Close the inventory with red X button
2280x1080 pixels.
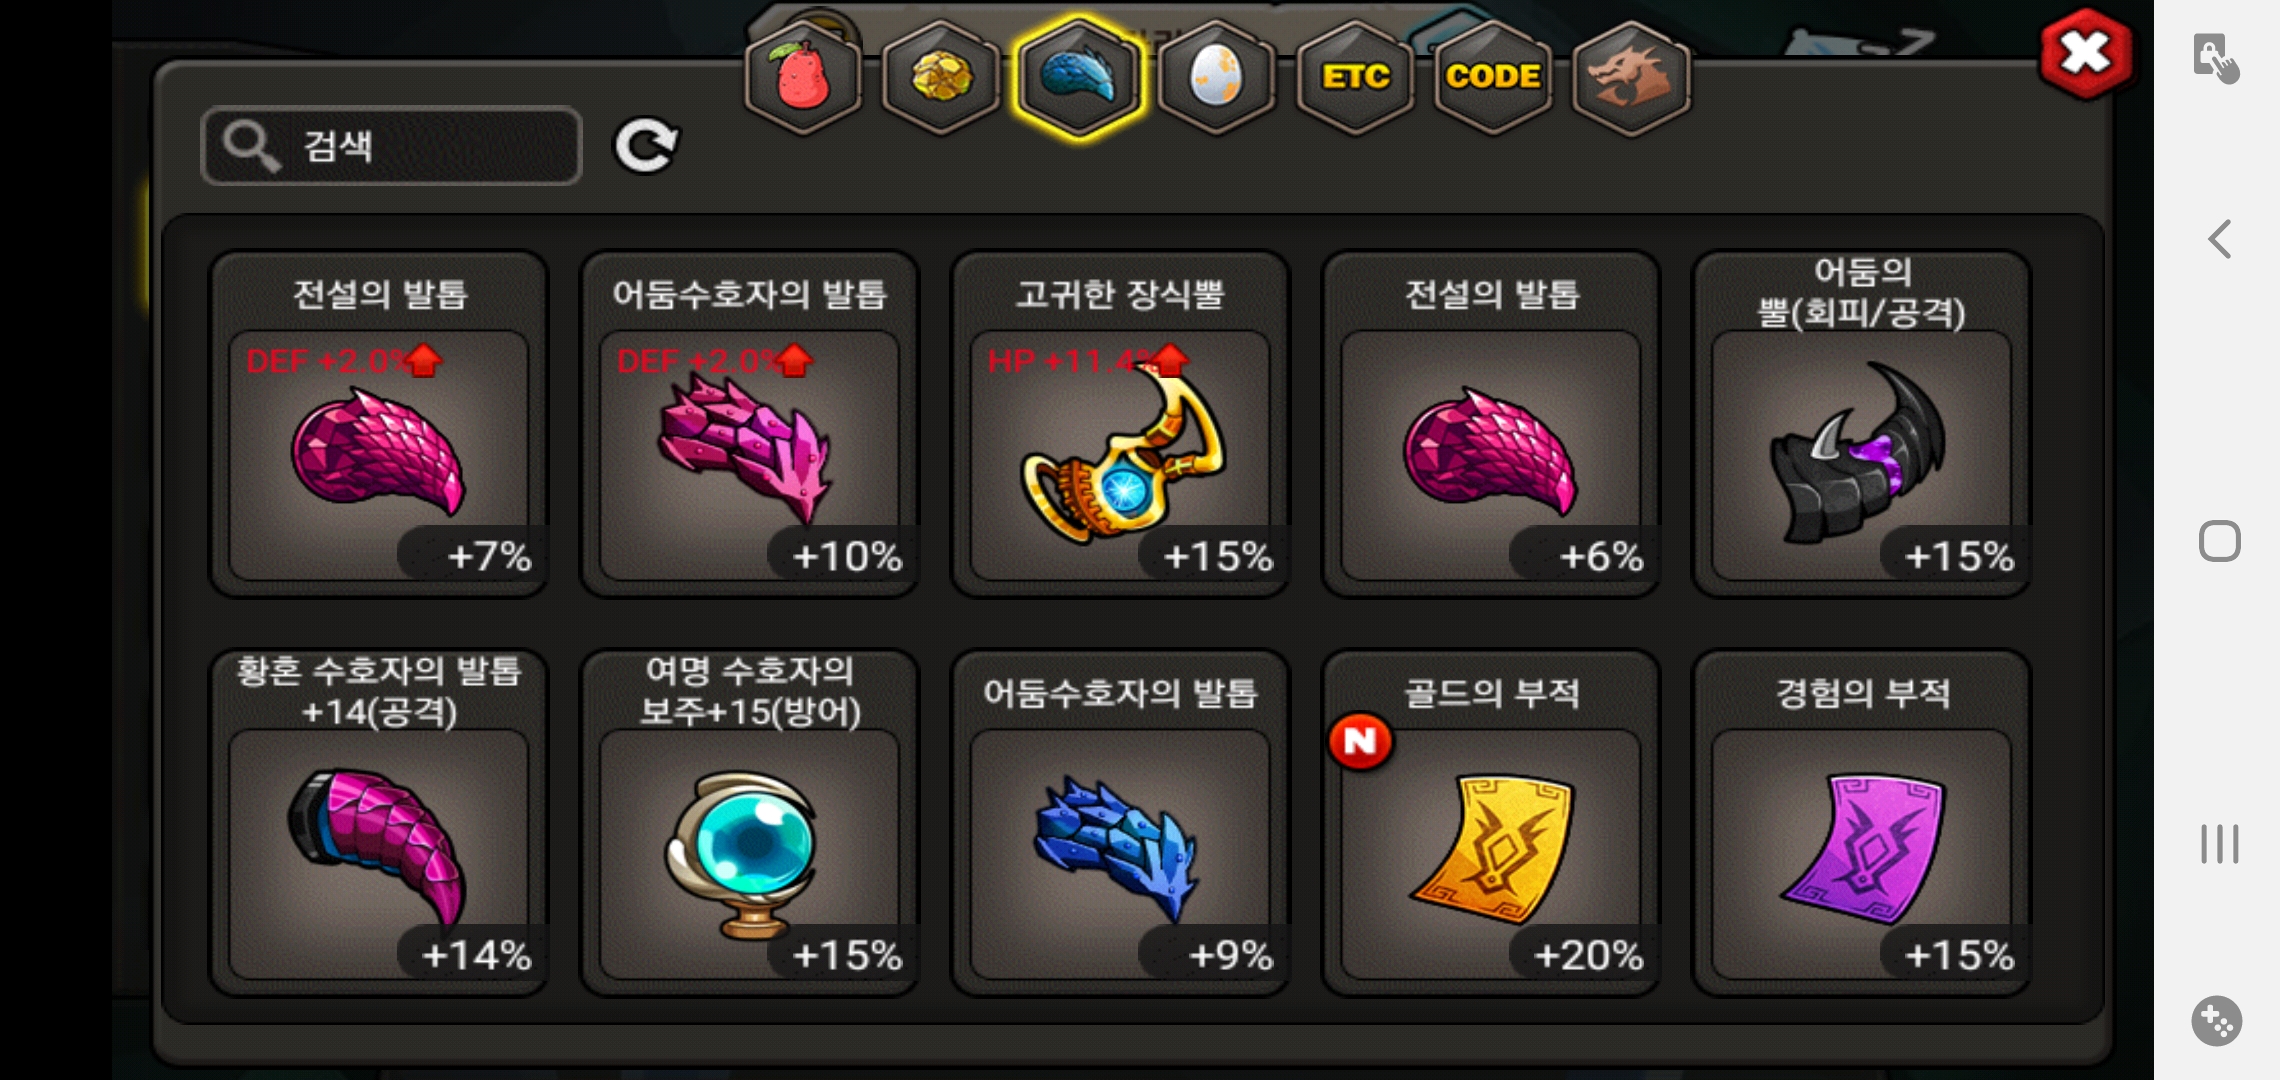coord(2085,53)
